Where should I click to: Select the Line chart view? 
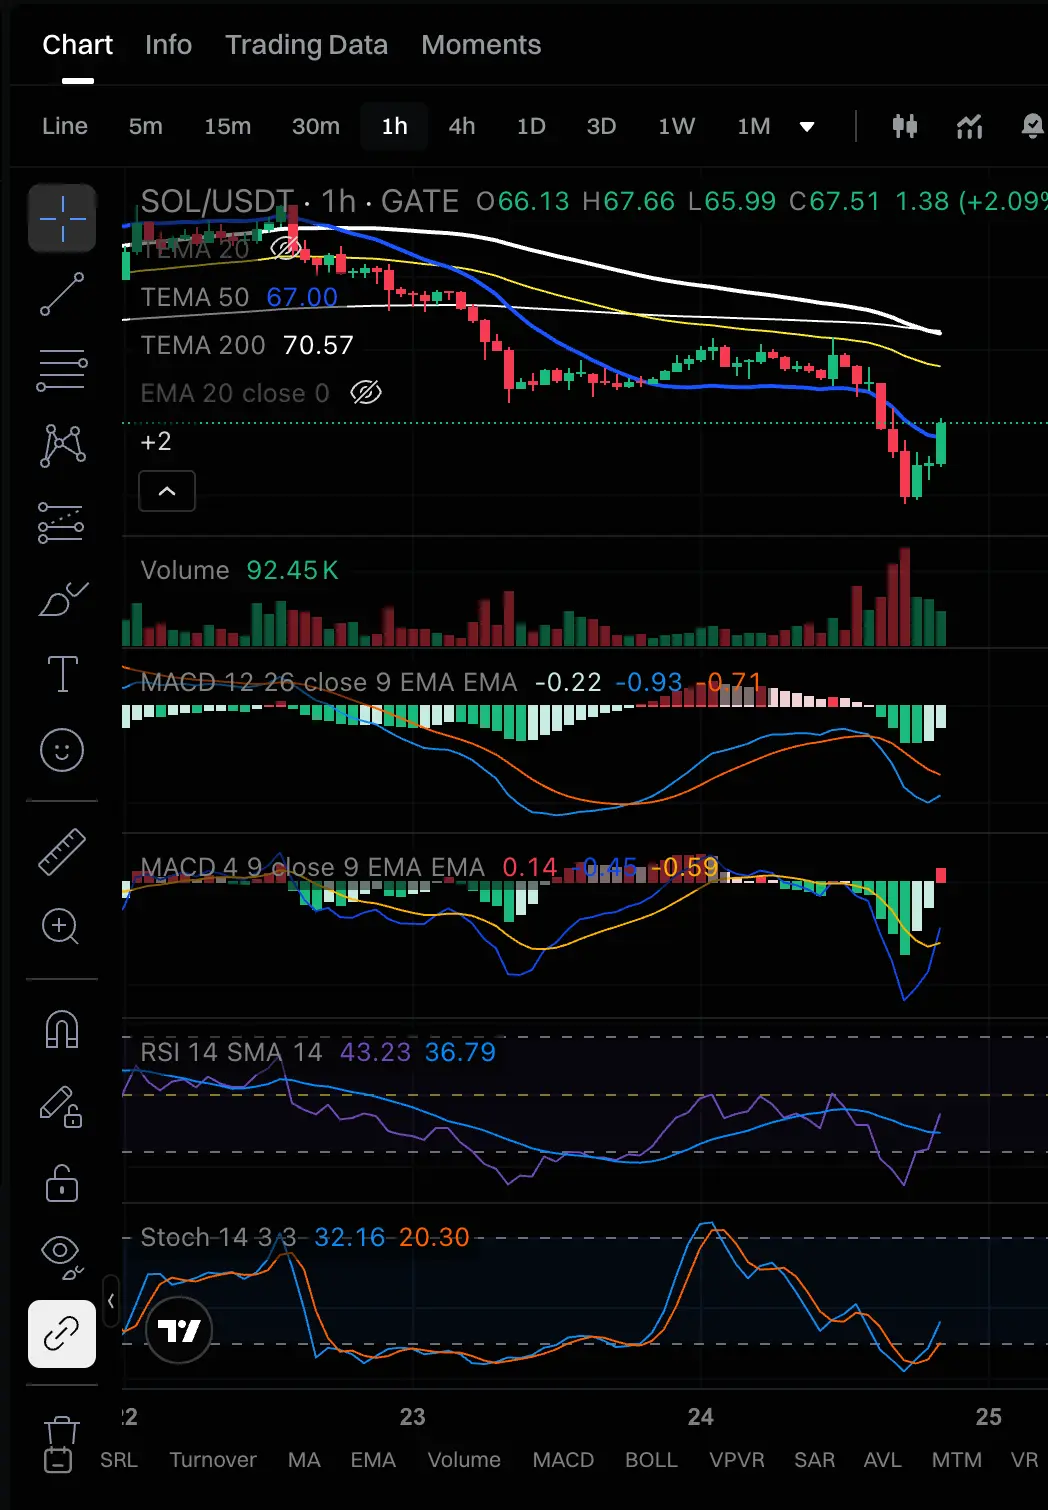[65, 126]
